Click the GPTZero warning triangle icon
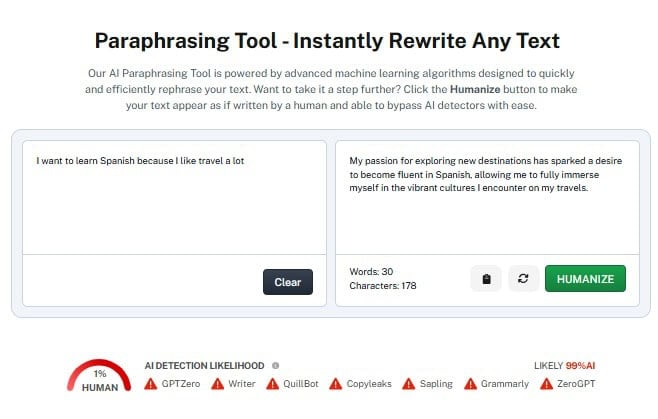This screenshot has width=658, height=419. coord(152,384)
